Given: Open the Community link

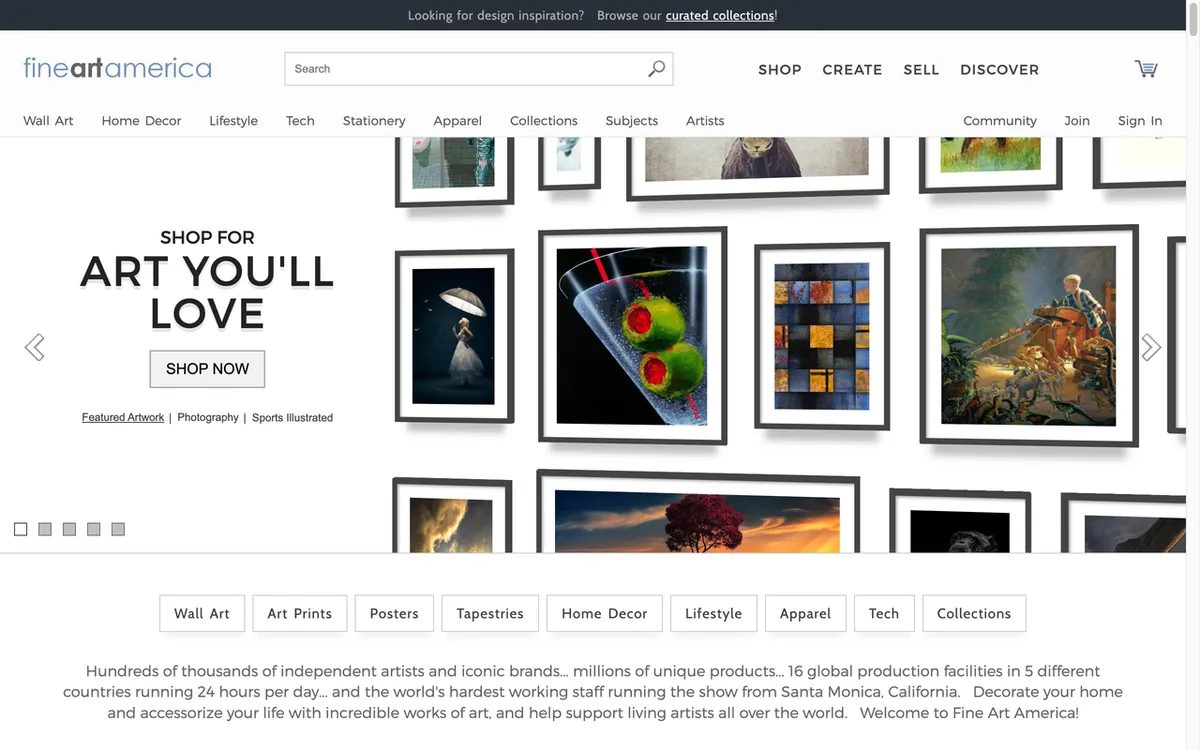Looking at the screenshot, I should pyautogui.click(x=1000, y=121).
